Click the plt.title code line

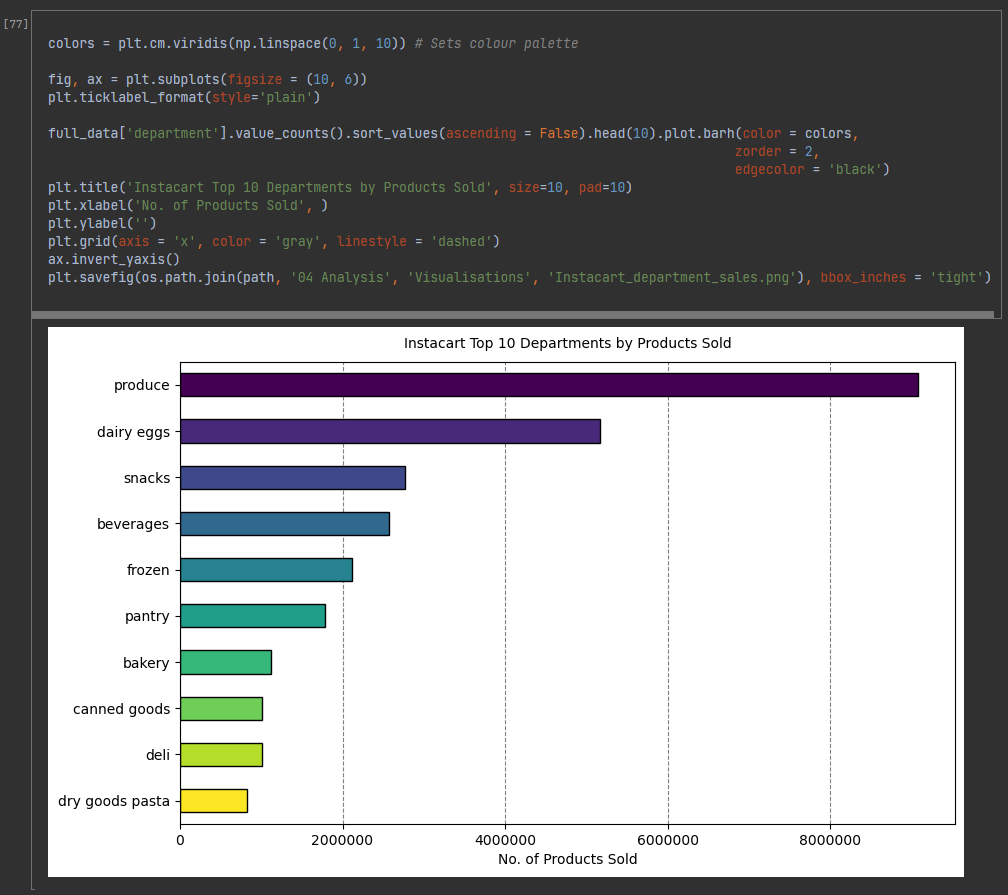tap(340, 187)
